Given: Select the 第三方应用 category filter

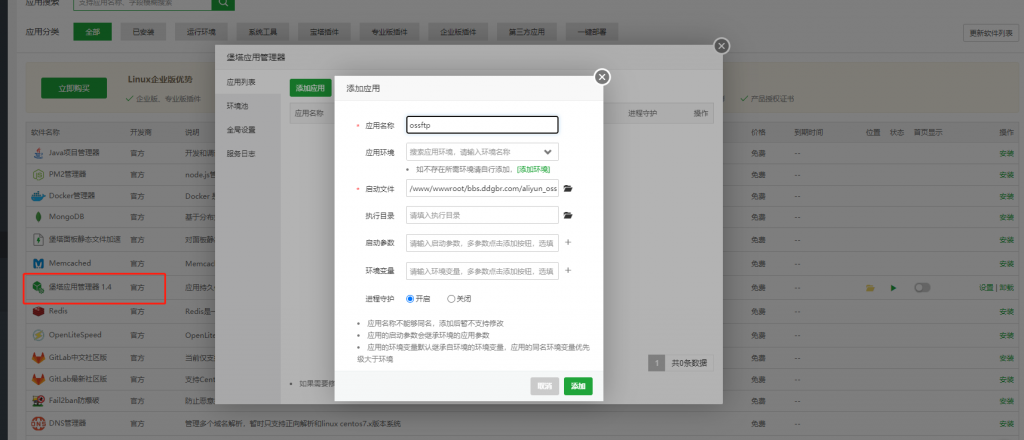Looking at the screenshot, I should pos(526,31).
